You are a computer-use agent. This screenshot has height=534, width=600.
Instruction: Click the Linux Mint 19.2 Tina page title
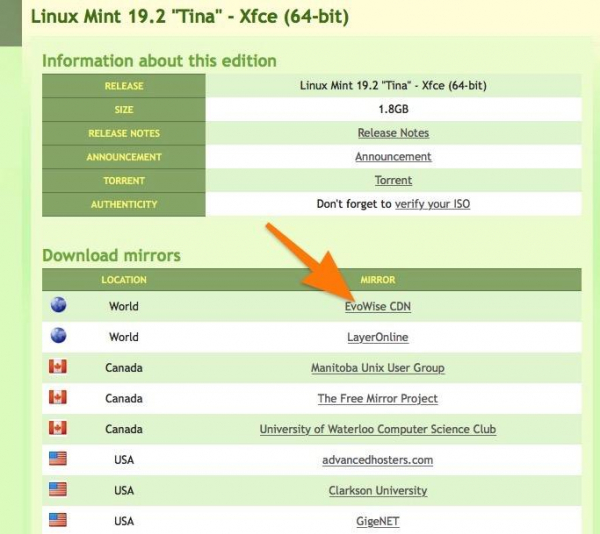190,16
